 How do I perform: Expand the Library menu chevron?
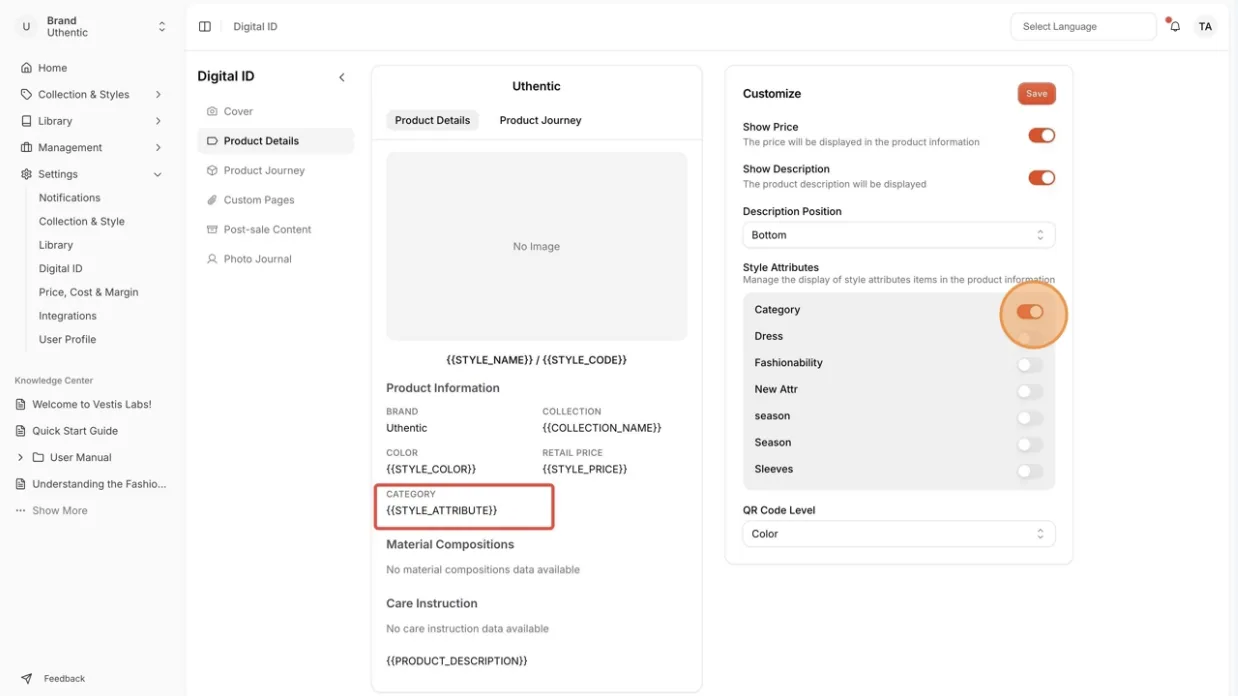[158, 121]
